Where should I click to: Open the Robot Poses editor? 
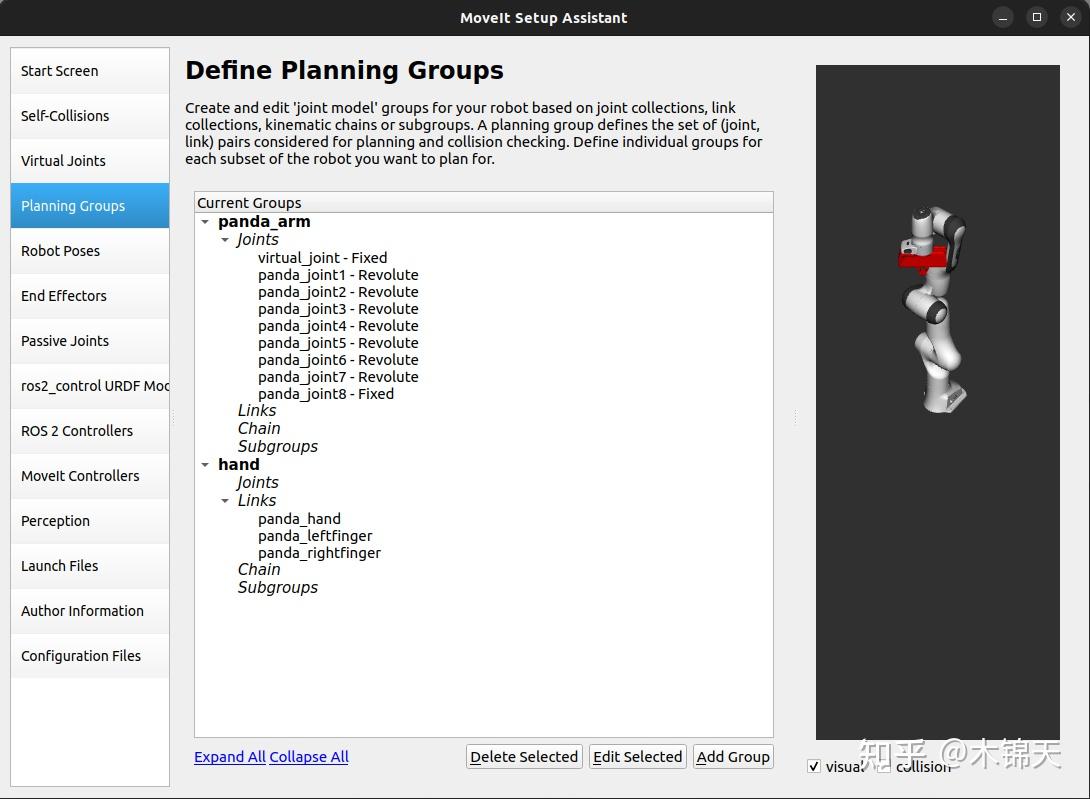(60, 250)
